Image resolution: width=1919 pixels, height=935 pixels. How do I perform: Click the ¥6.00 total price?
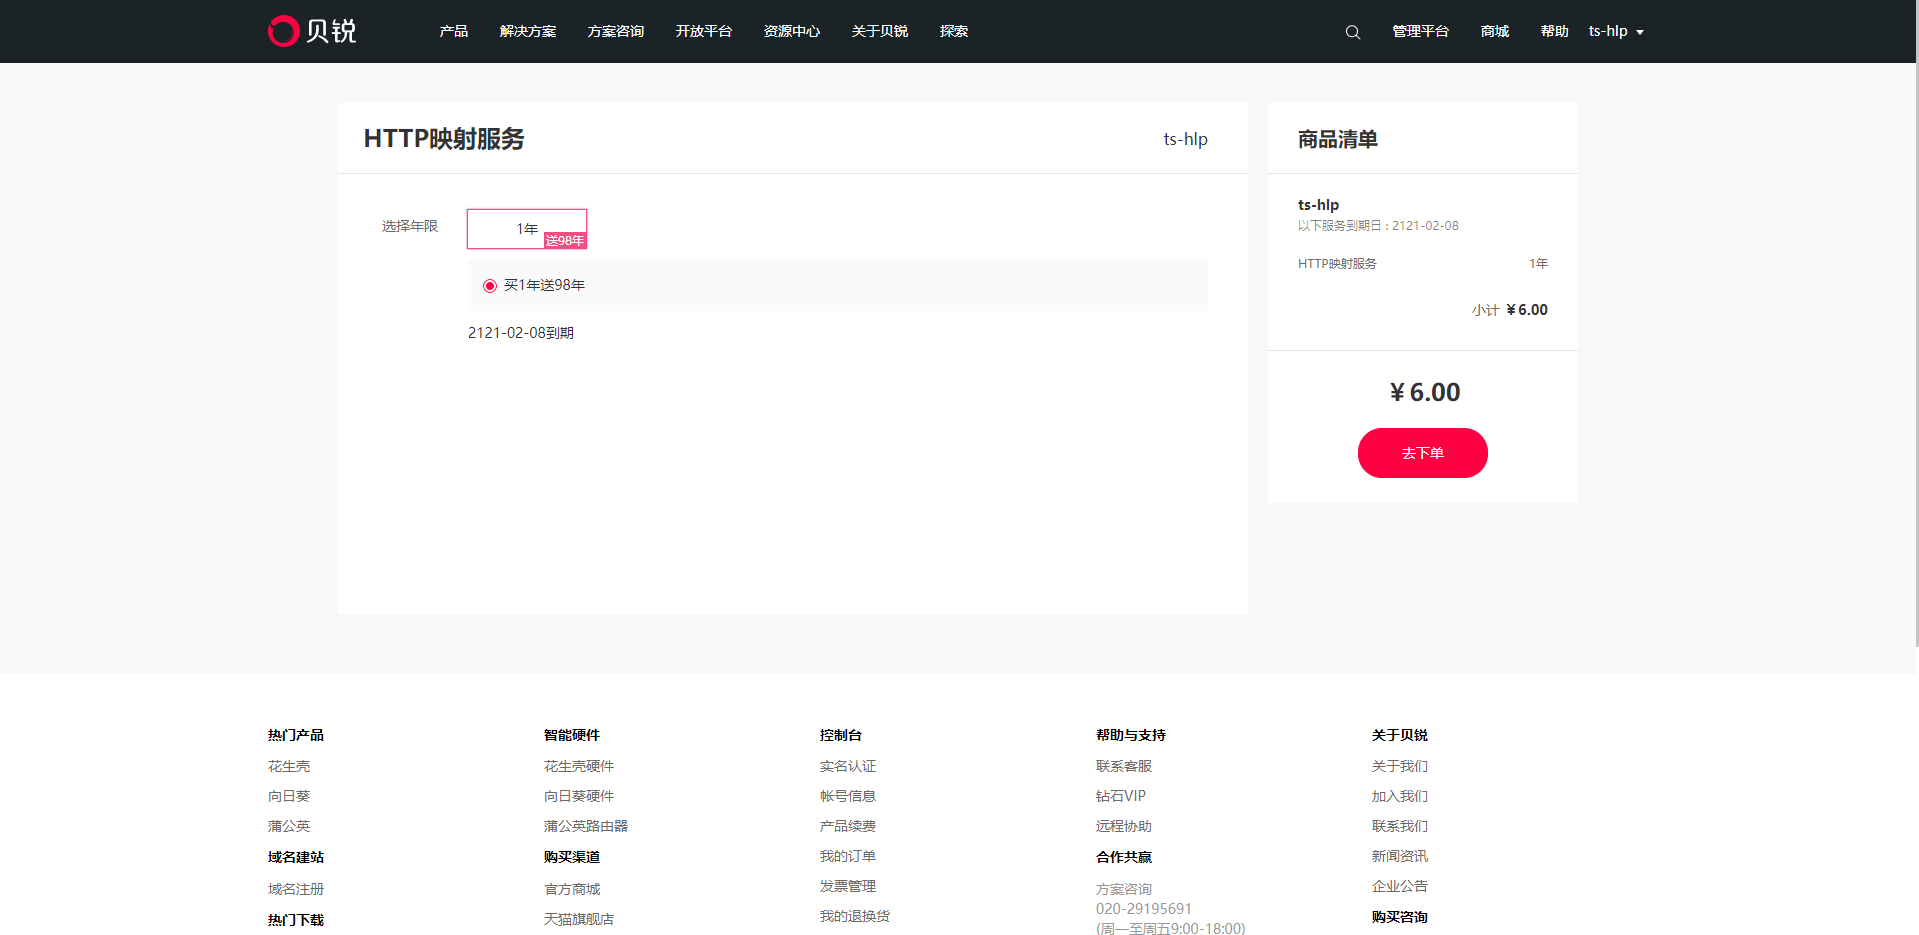pos(1424,392)
